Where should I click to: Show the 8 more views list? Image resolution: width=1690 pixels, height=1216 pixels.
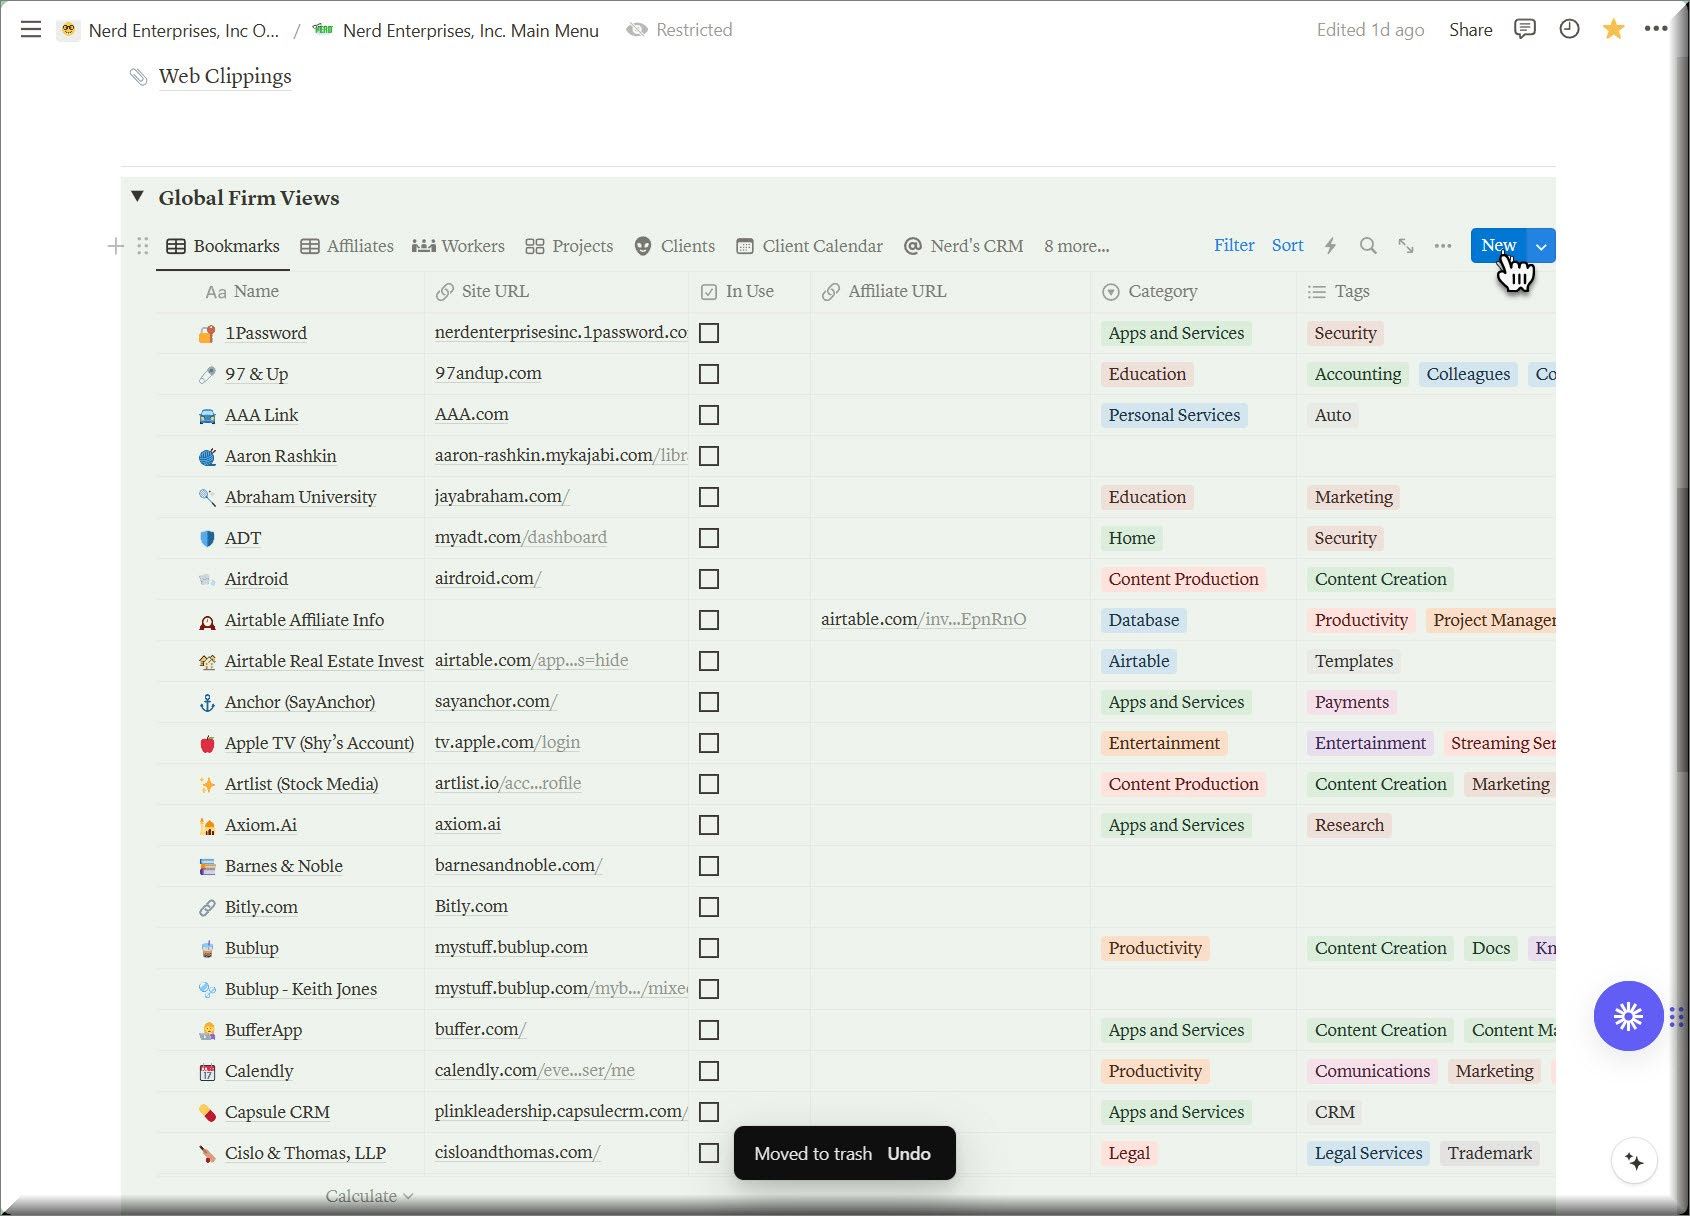pos(1077,246)
